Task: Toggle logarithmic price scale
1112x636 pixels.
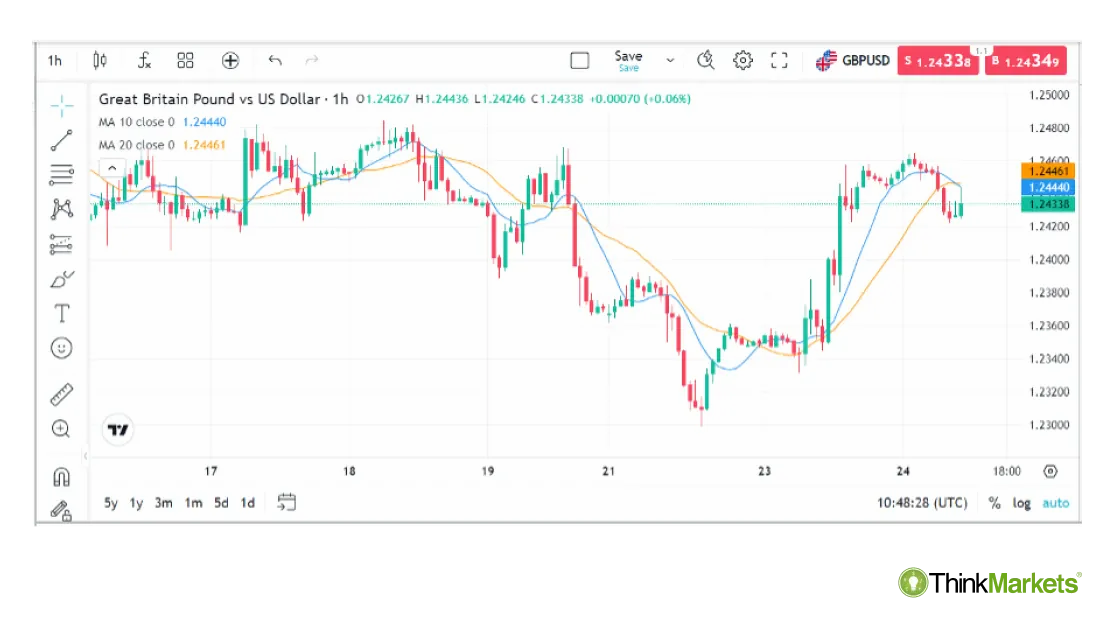Action: coord(1021,503)
